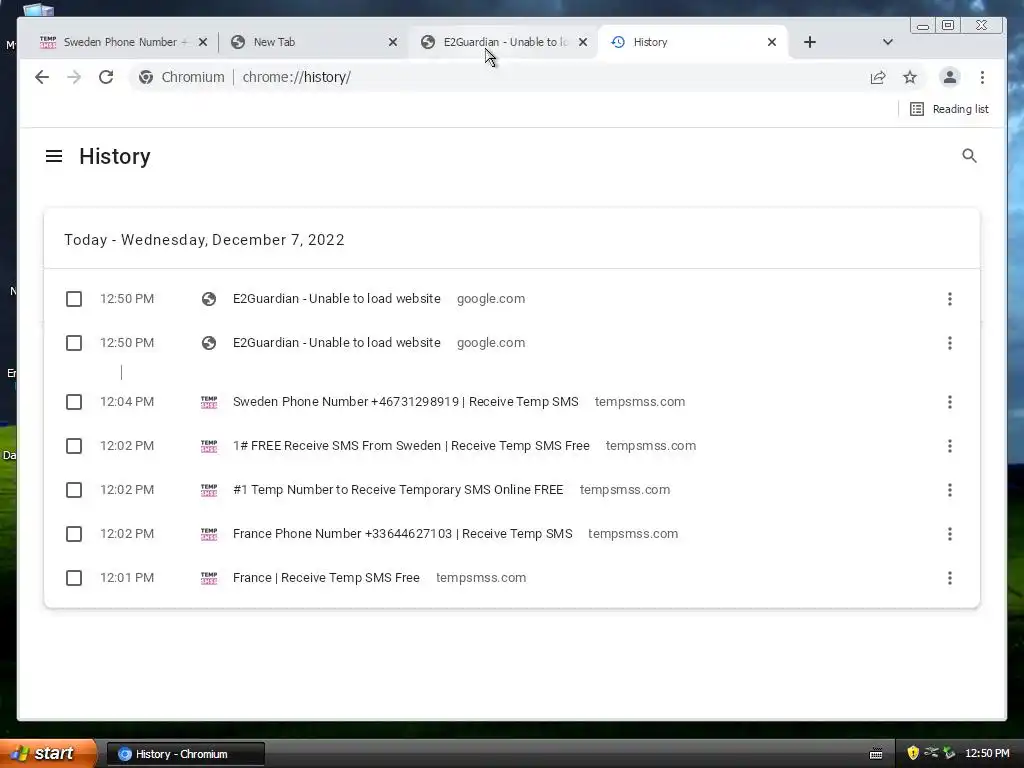
Task: Select checkbox for France Phone Number entry
Action: (x=74, y=534)
